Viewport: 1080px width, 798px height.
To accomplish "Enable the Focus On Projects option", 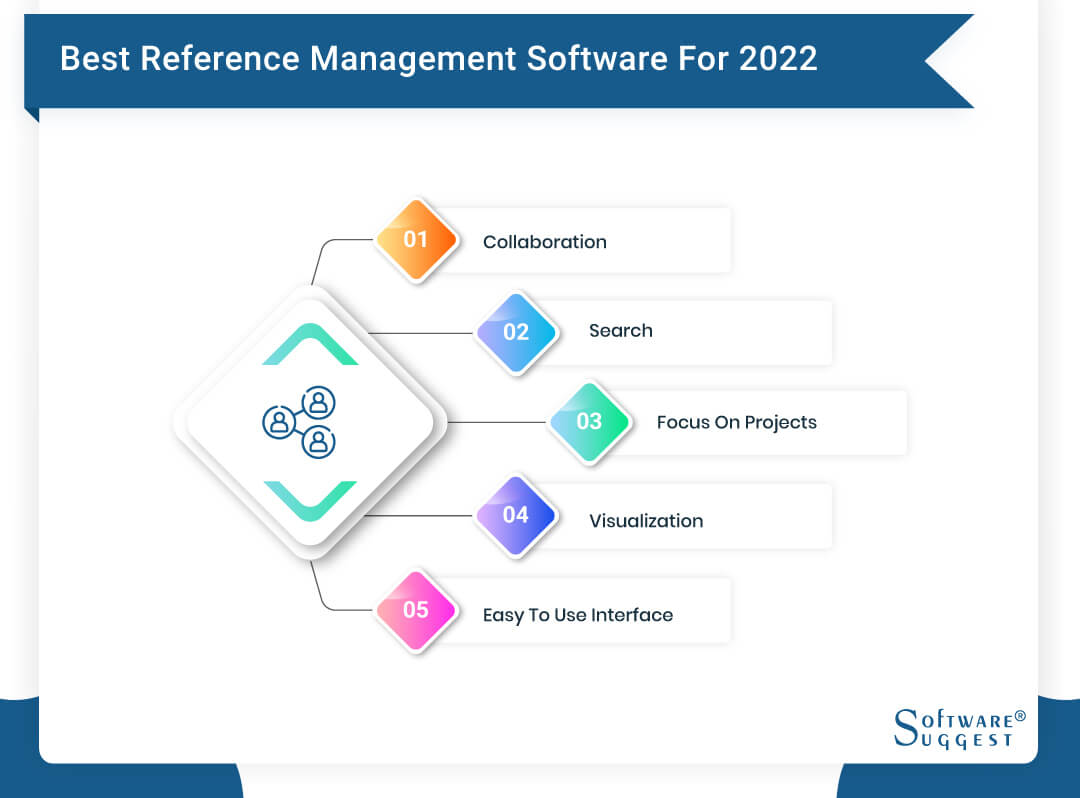I will (737, 422).
